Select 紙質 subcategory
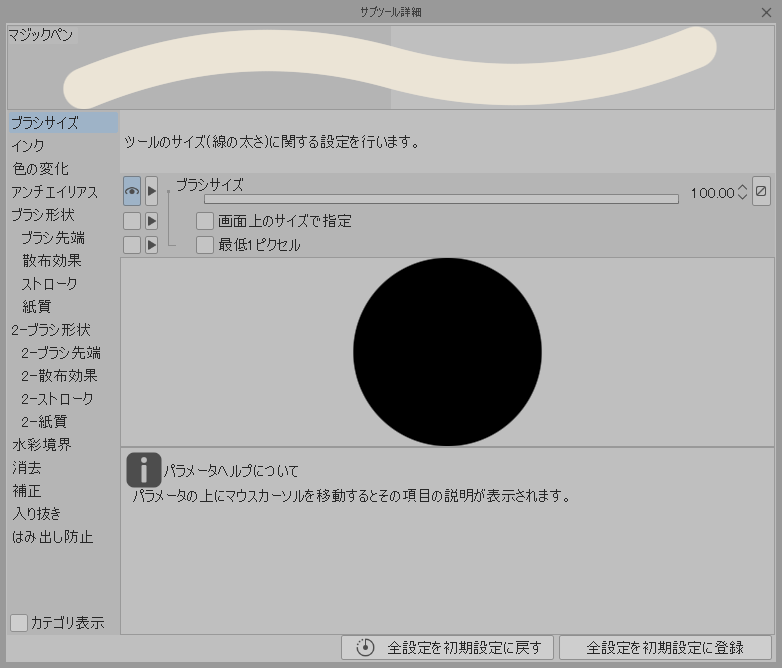The height and width of the screenshot is (668, 782). click(63, 306)
